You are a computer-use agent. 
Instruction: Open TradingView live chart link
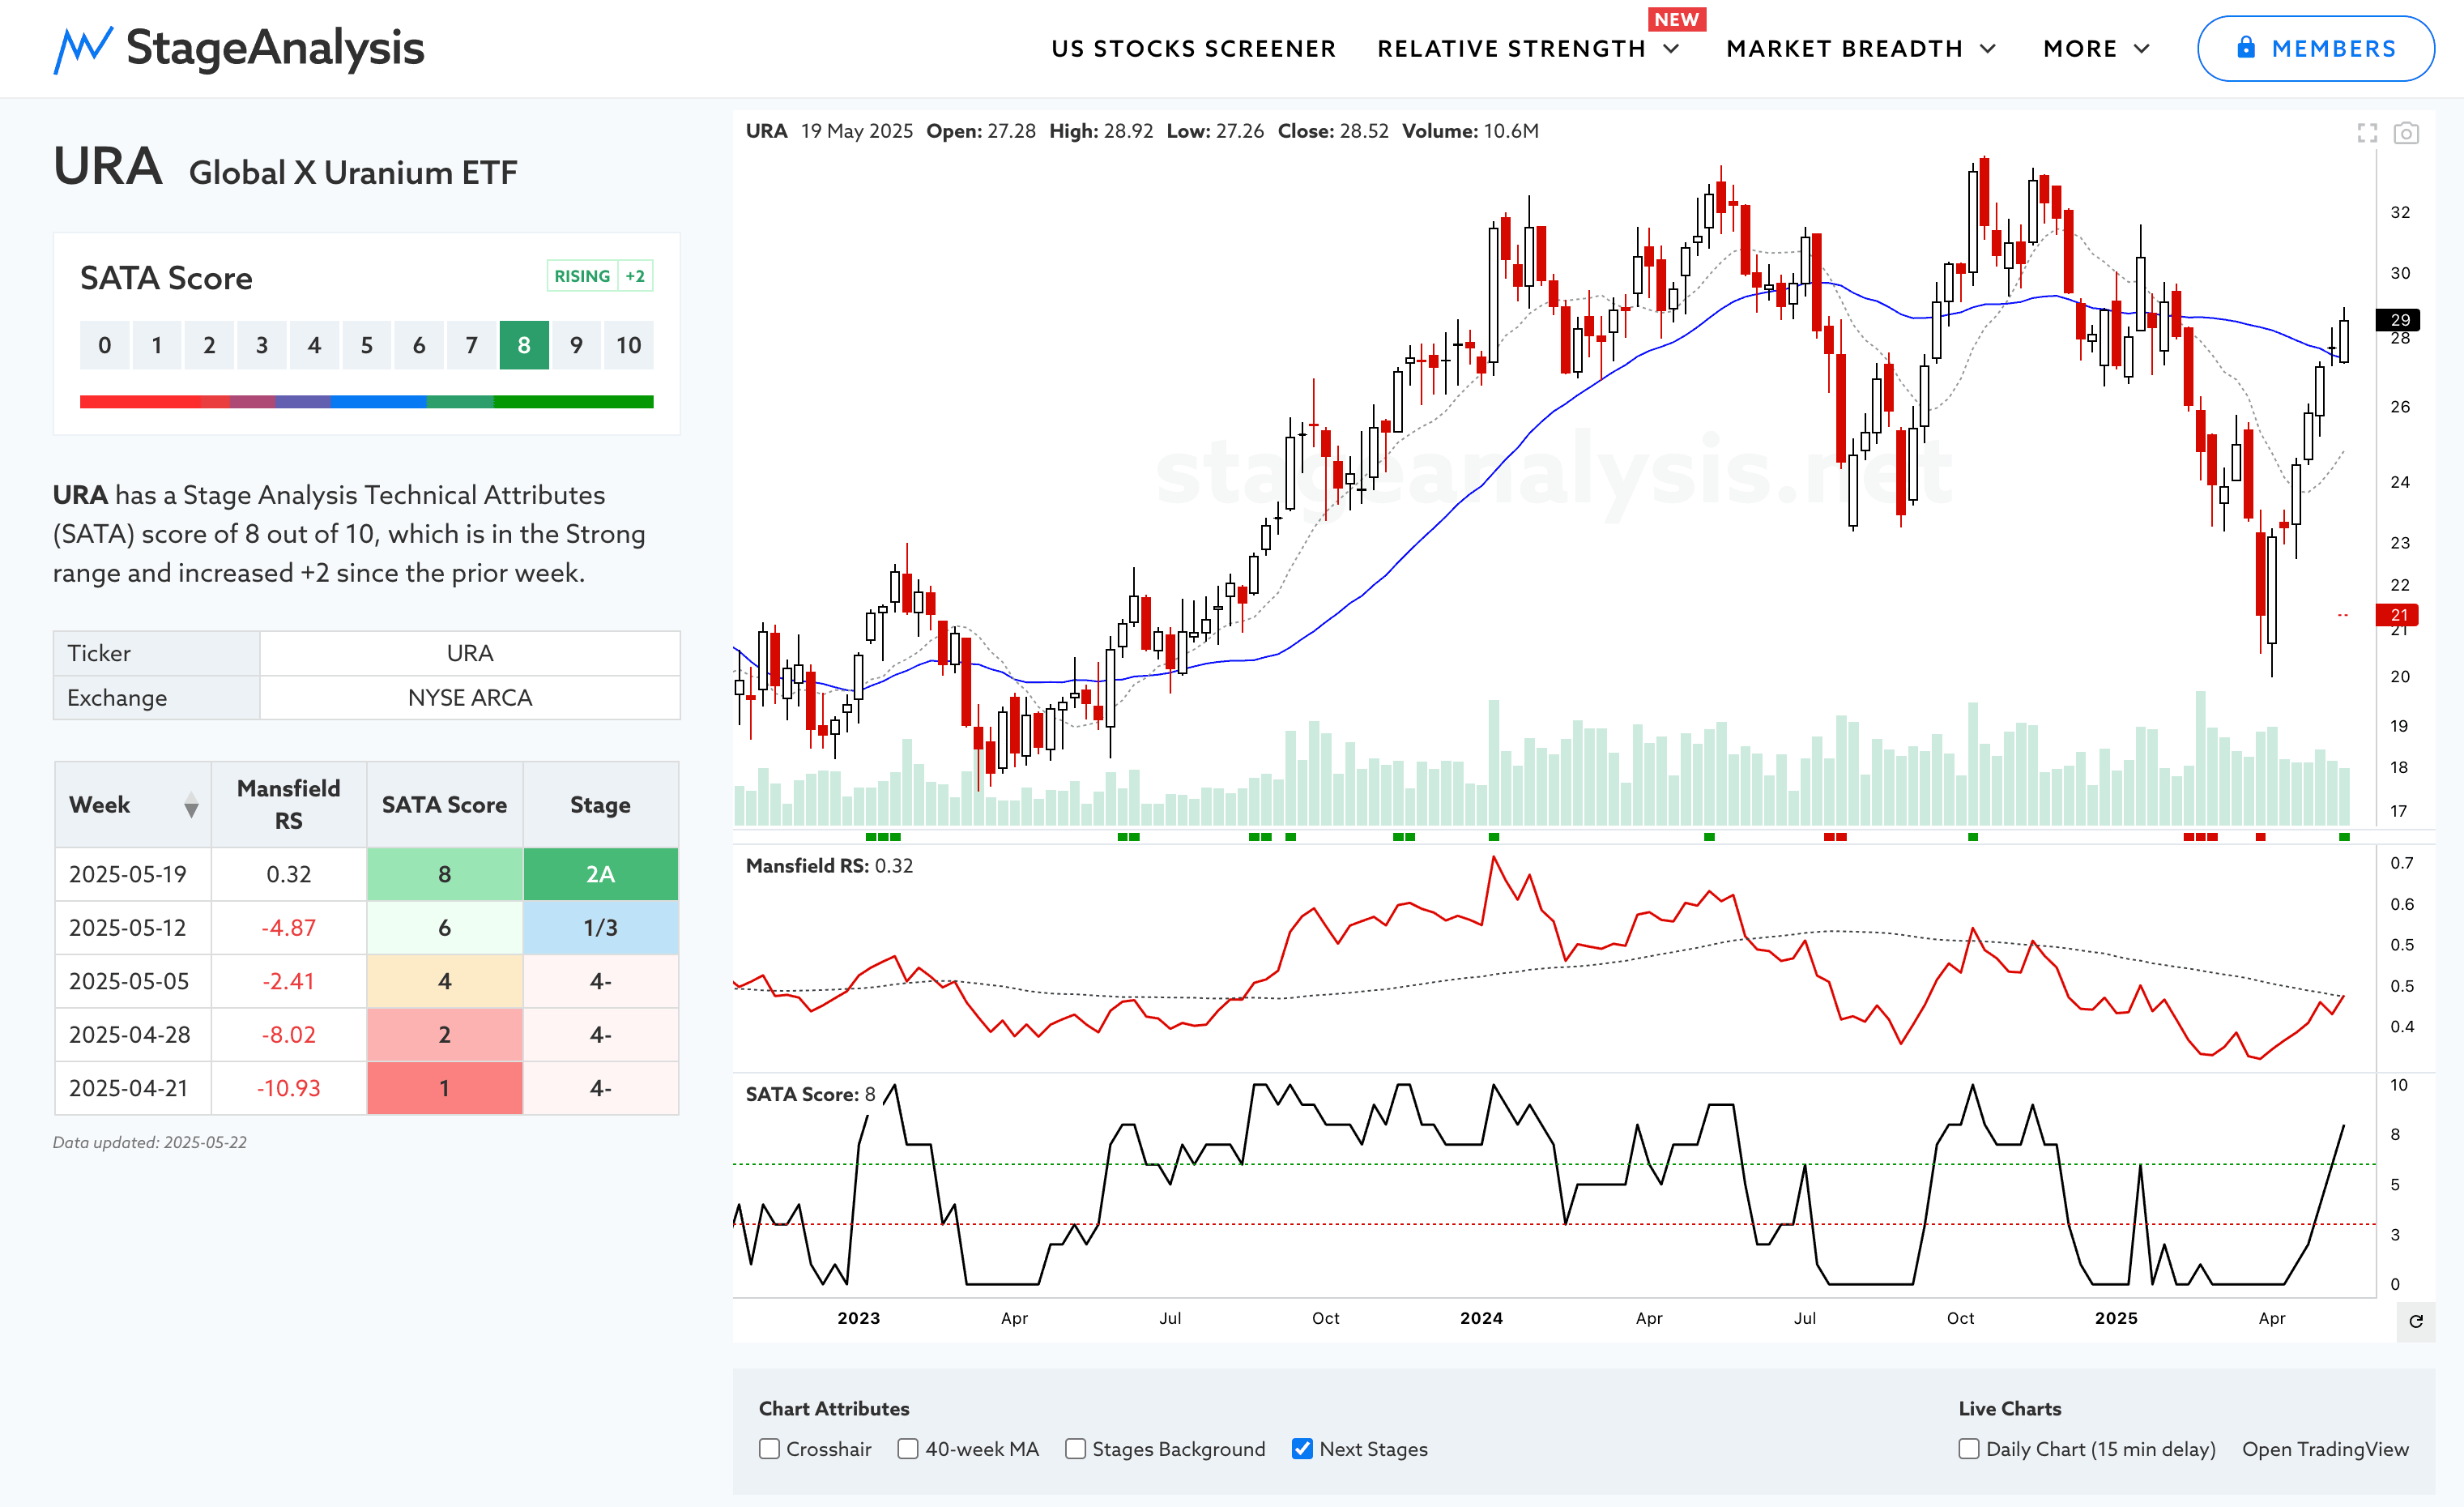tap(2325, 1449)
